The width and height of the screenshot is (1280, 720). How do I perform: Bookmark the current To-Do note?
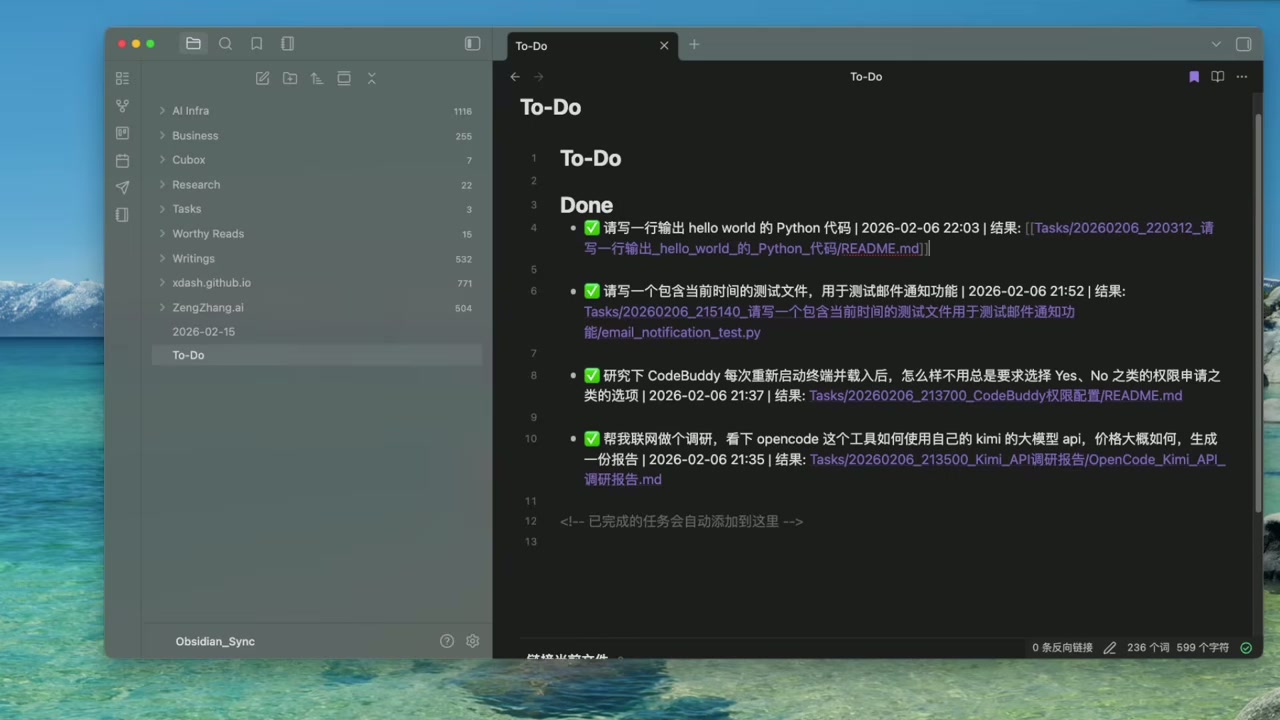coord(1193,76)
